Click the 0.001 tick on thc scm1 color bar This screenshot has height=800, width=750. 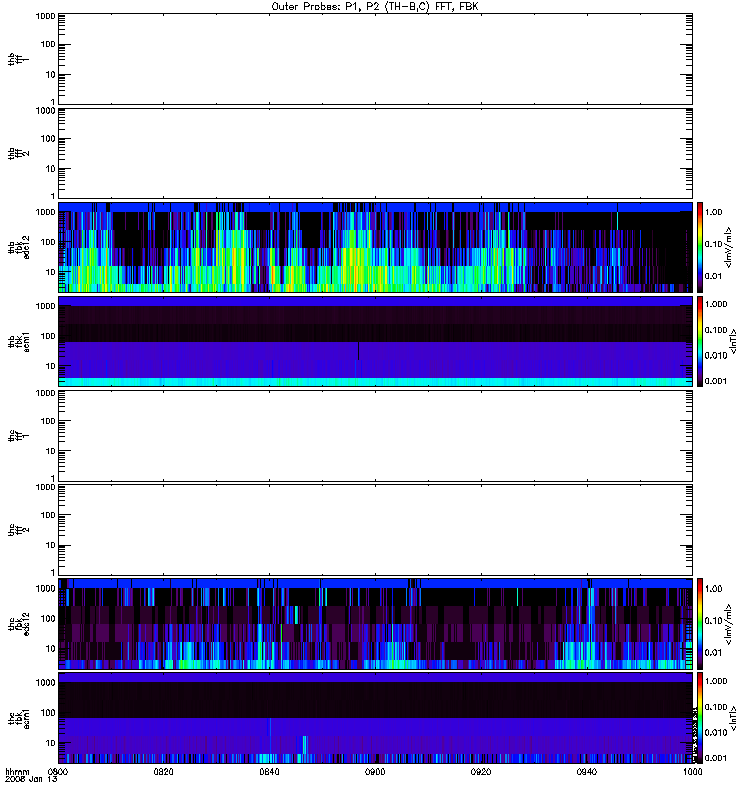(x=716, y=758)
